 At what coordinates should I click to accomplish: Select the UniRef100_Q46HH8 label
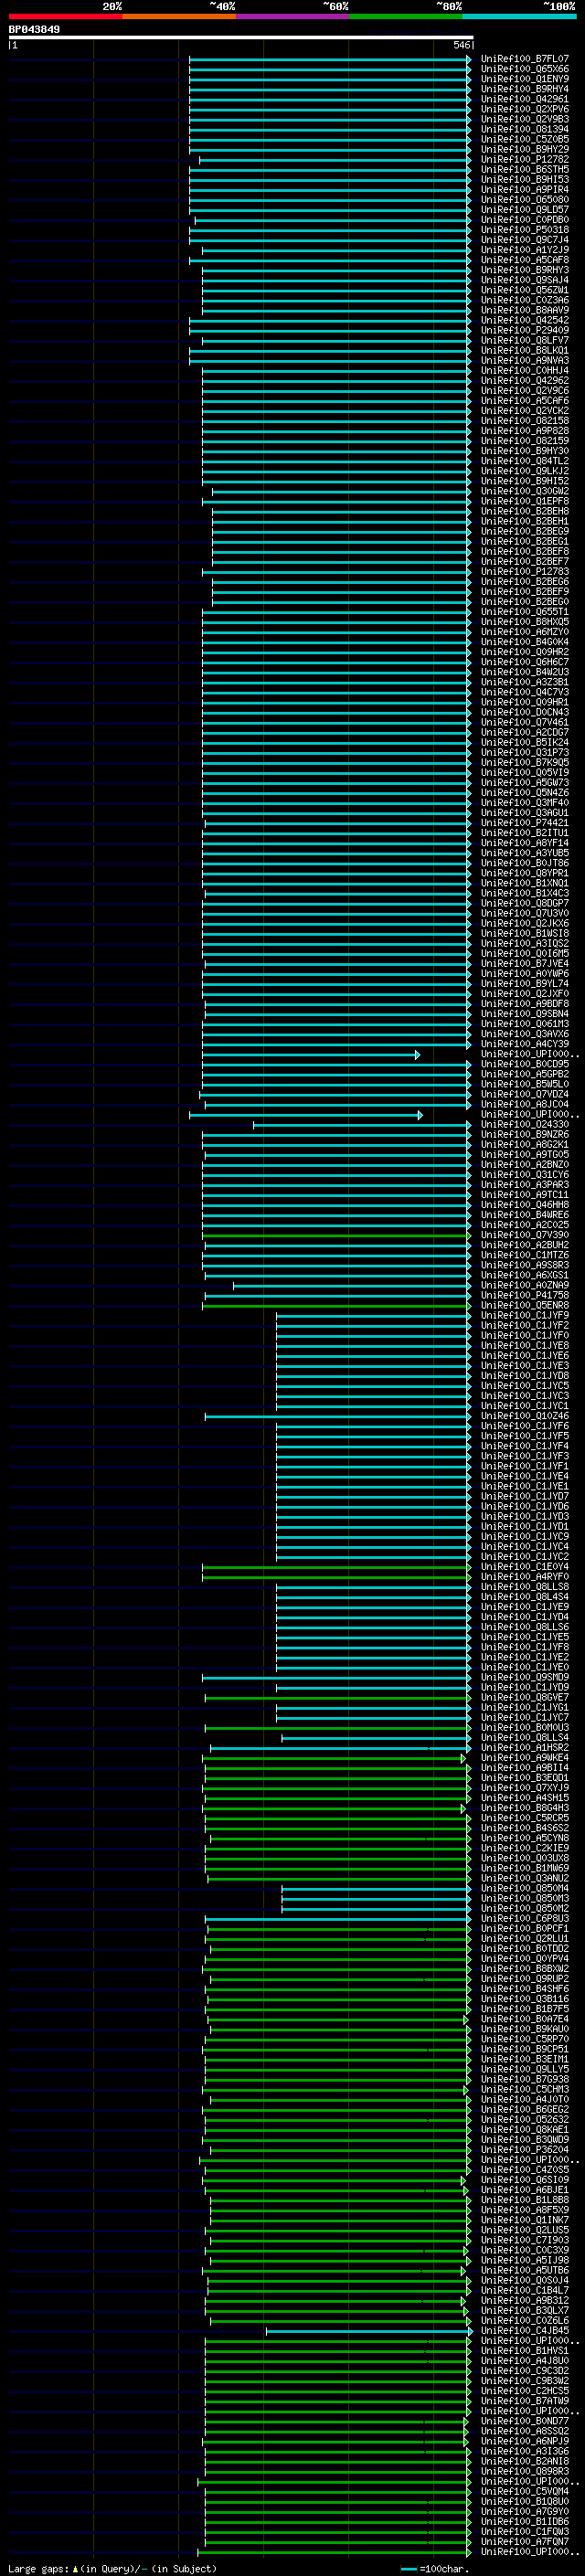pyautogui.click(x=525, y=1204)
